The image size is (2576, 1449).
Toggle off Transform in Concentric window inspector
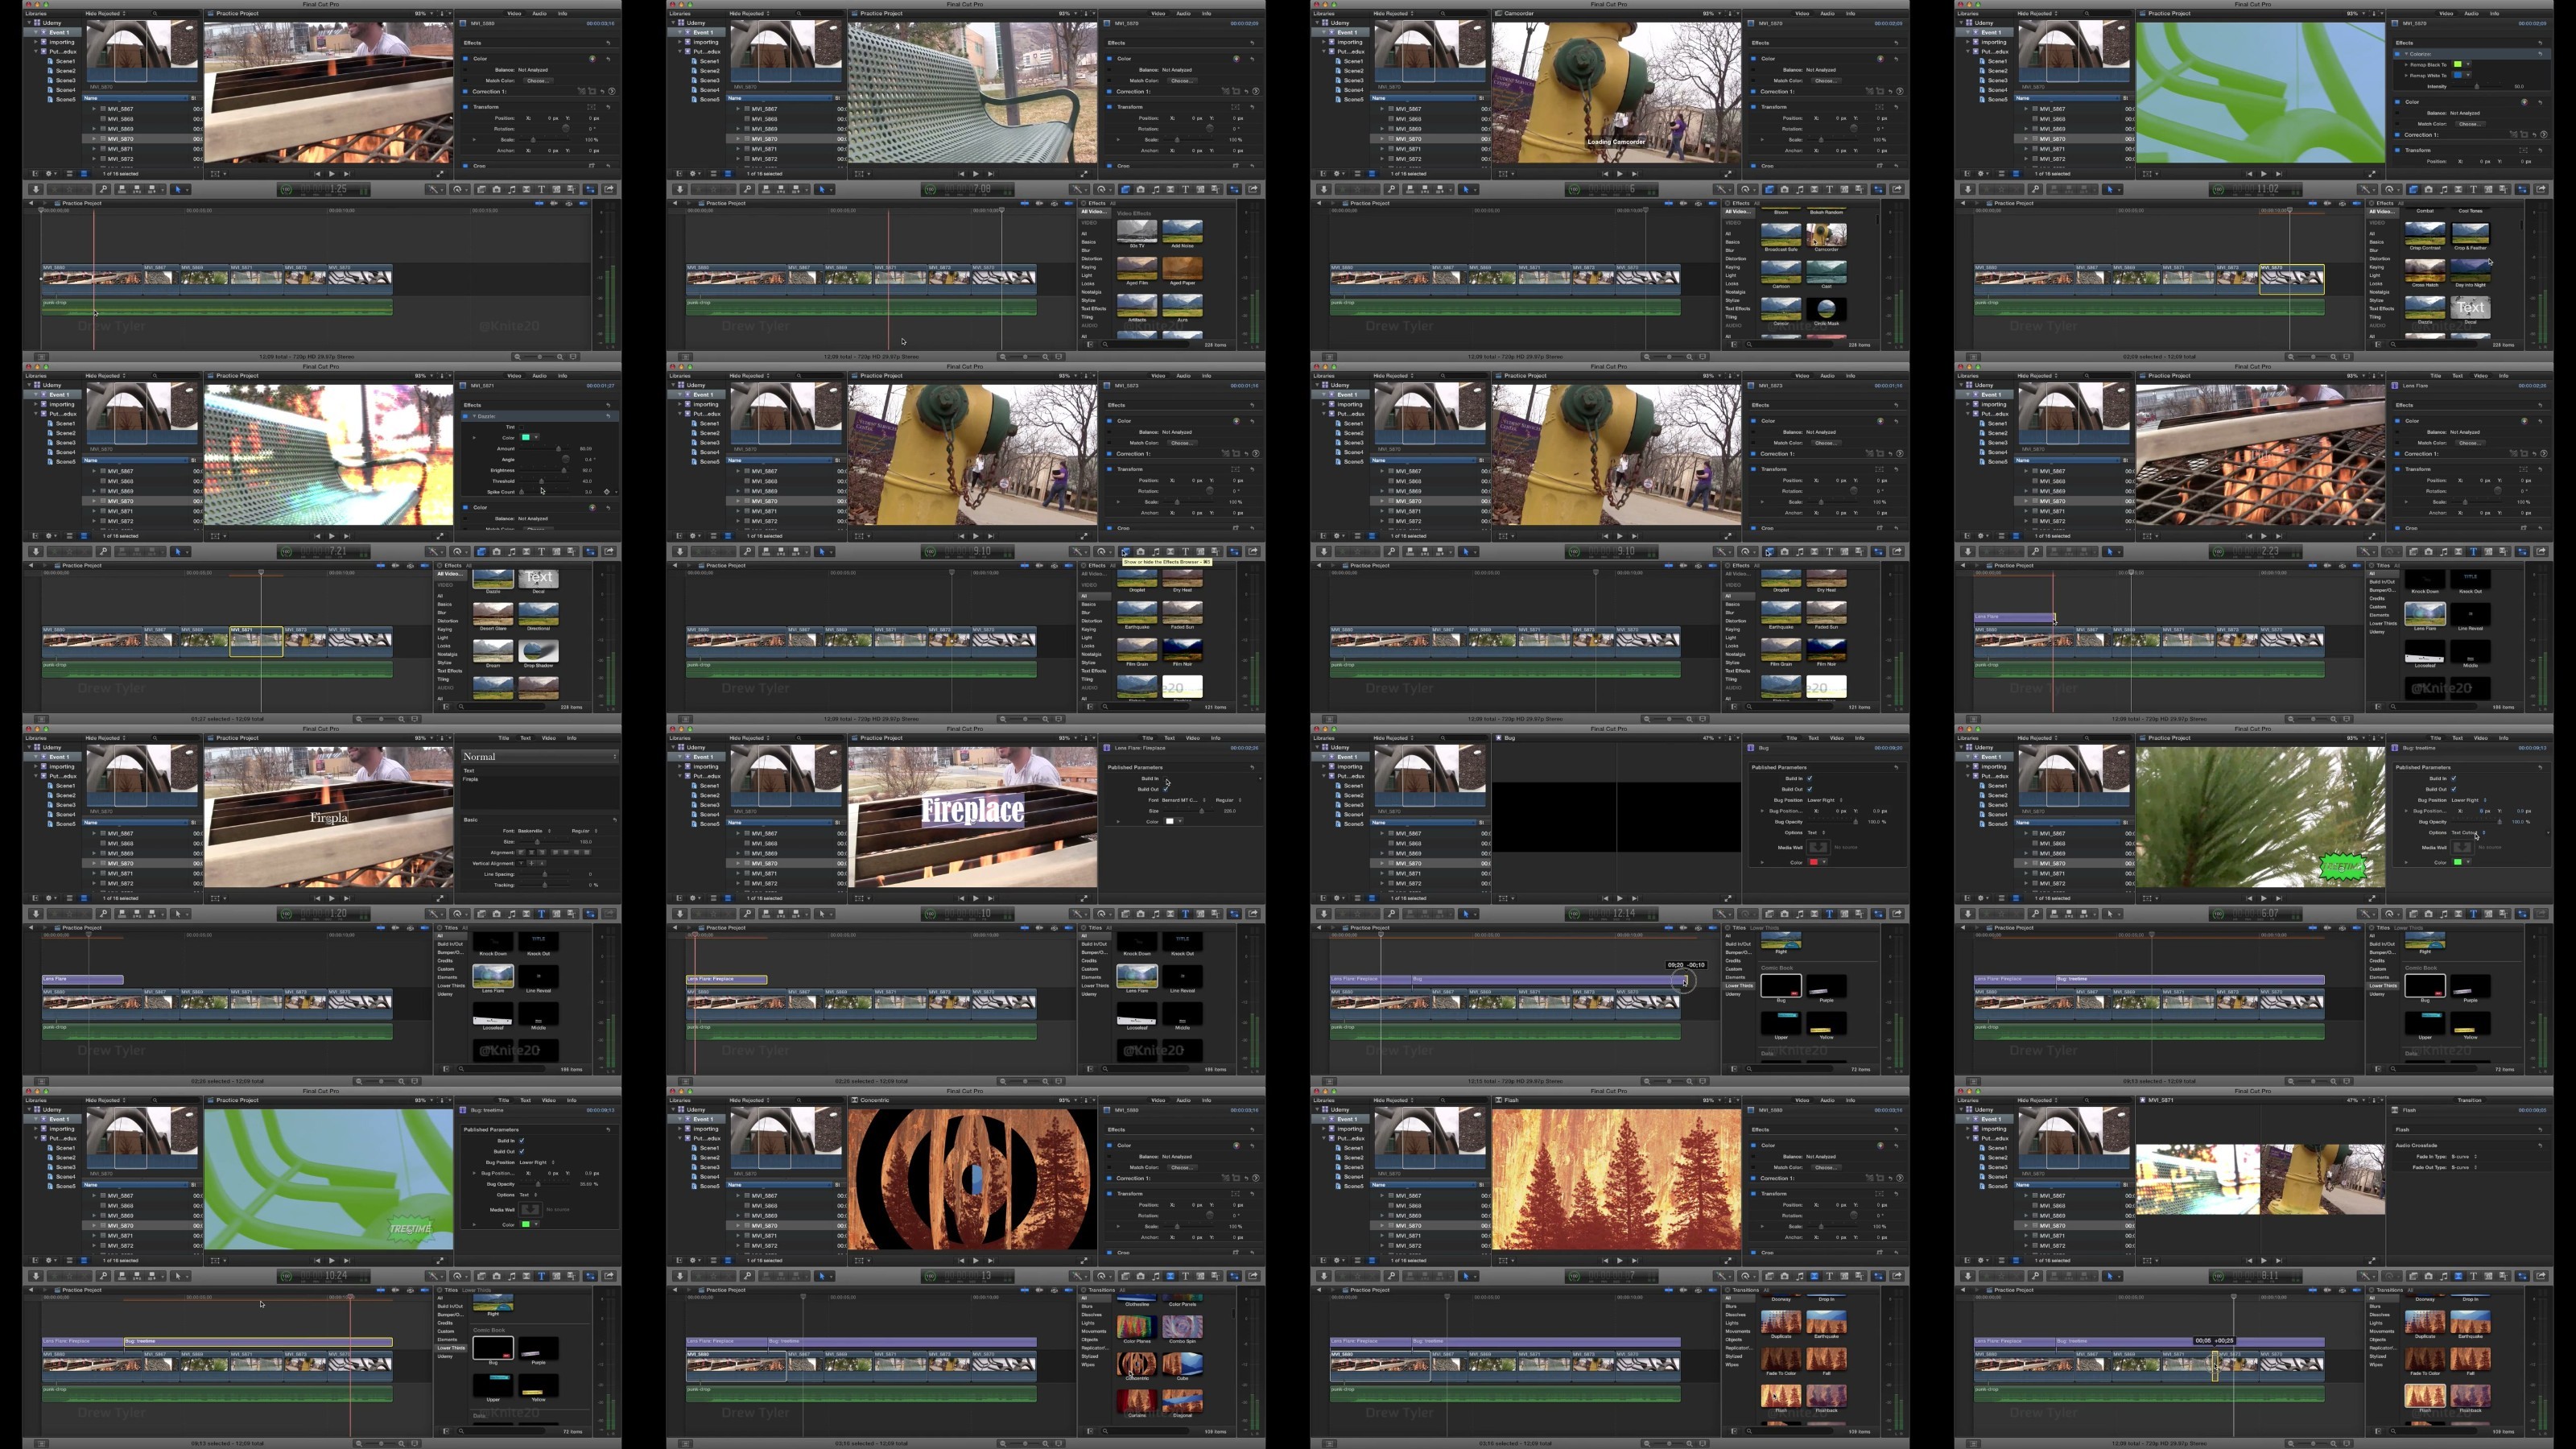1111,1193
